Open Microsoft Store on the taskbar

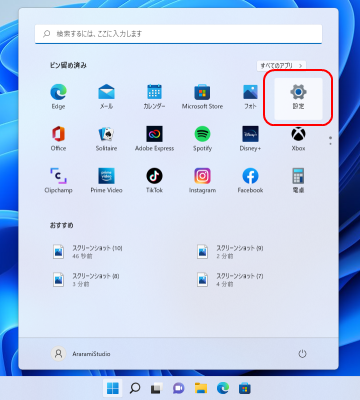tap(245, 388)
